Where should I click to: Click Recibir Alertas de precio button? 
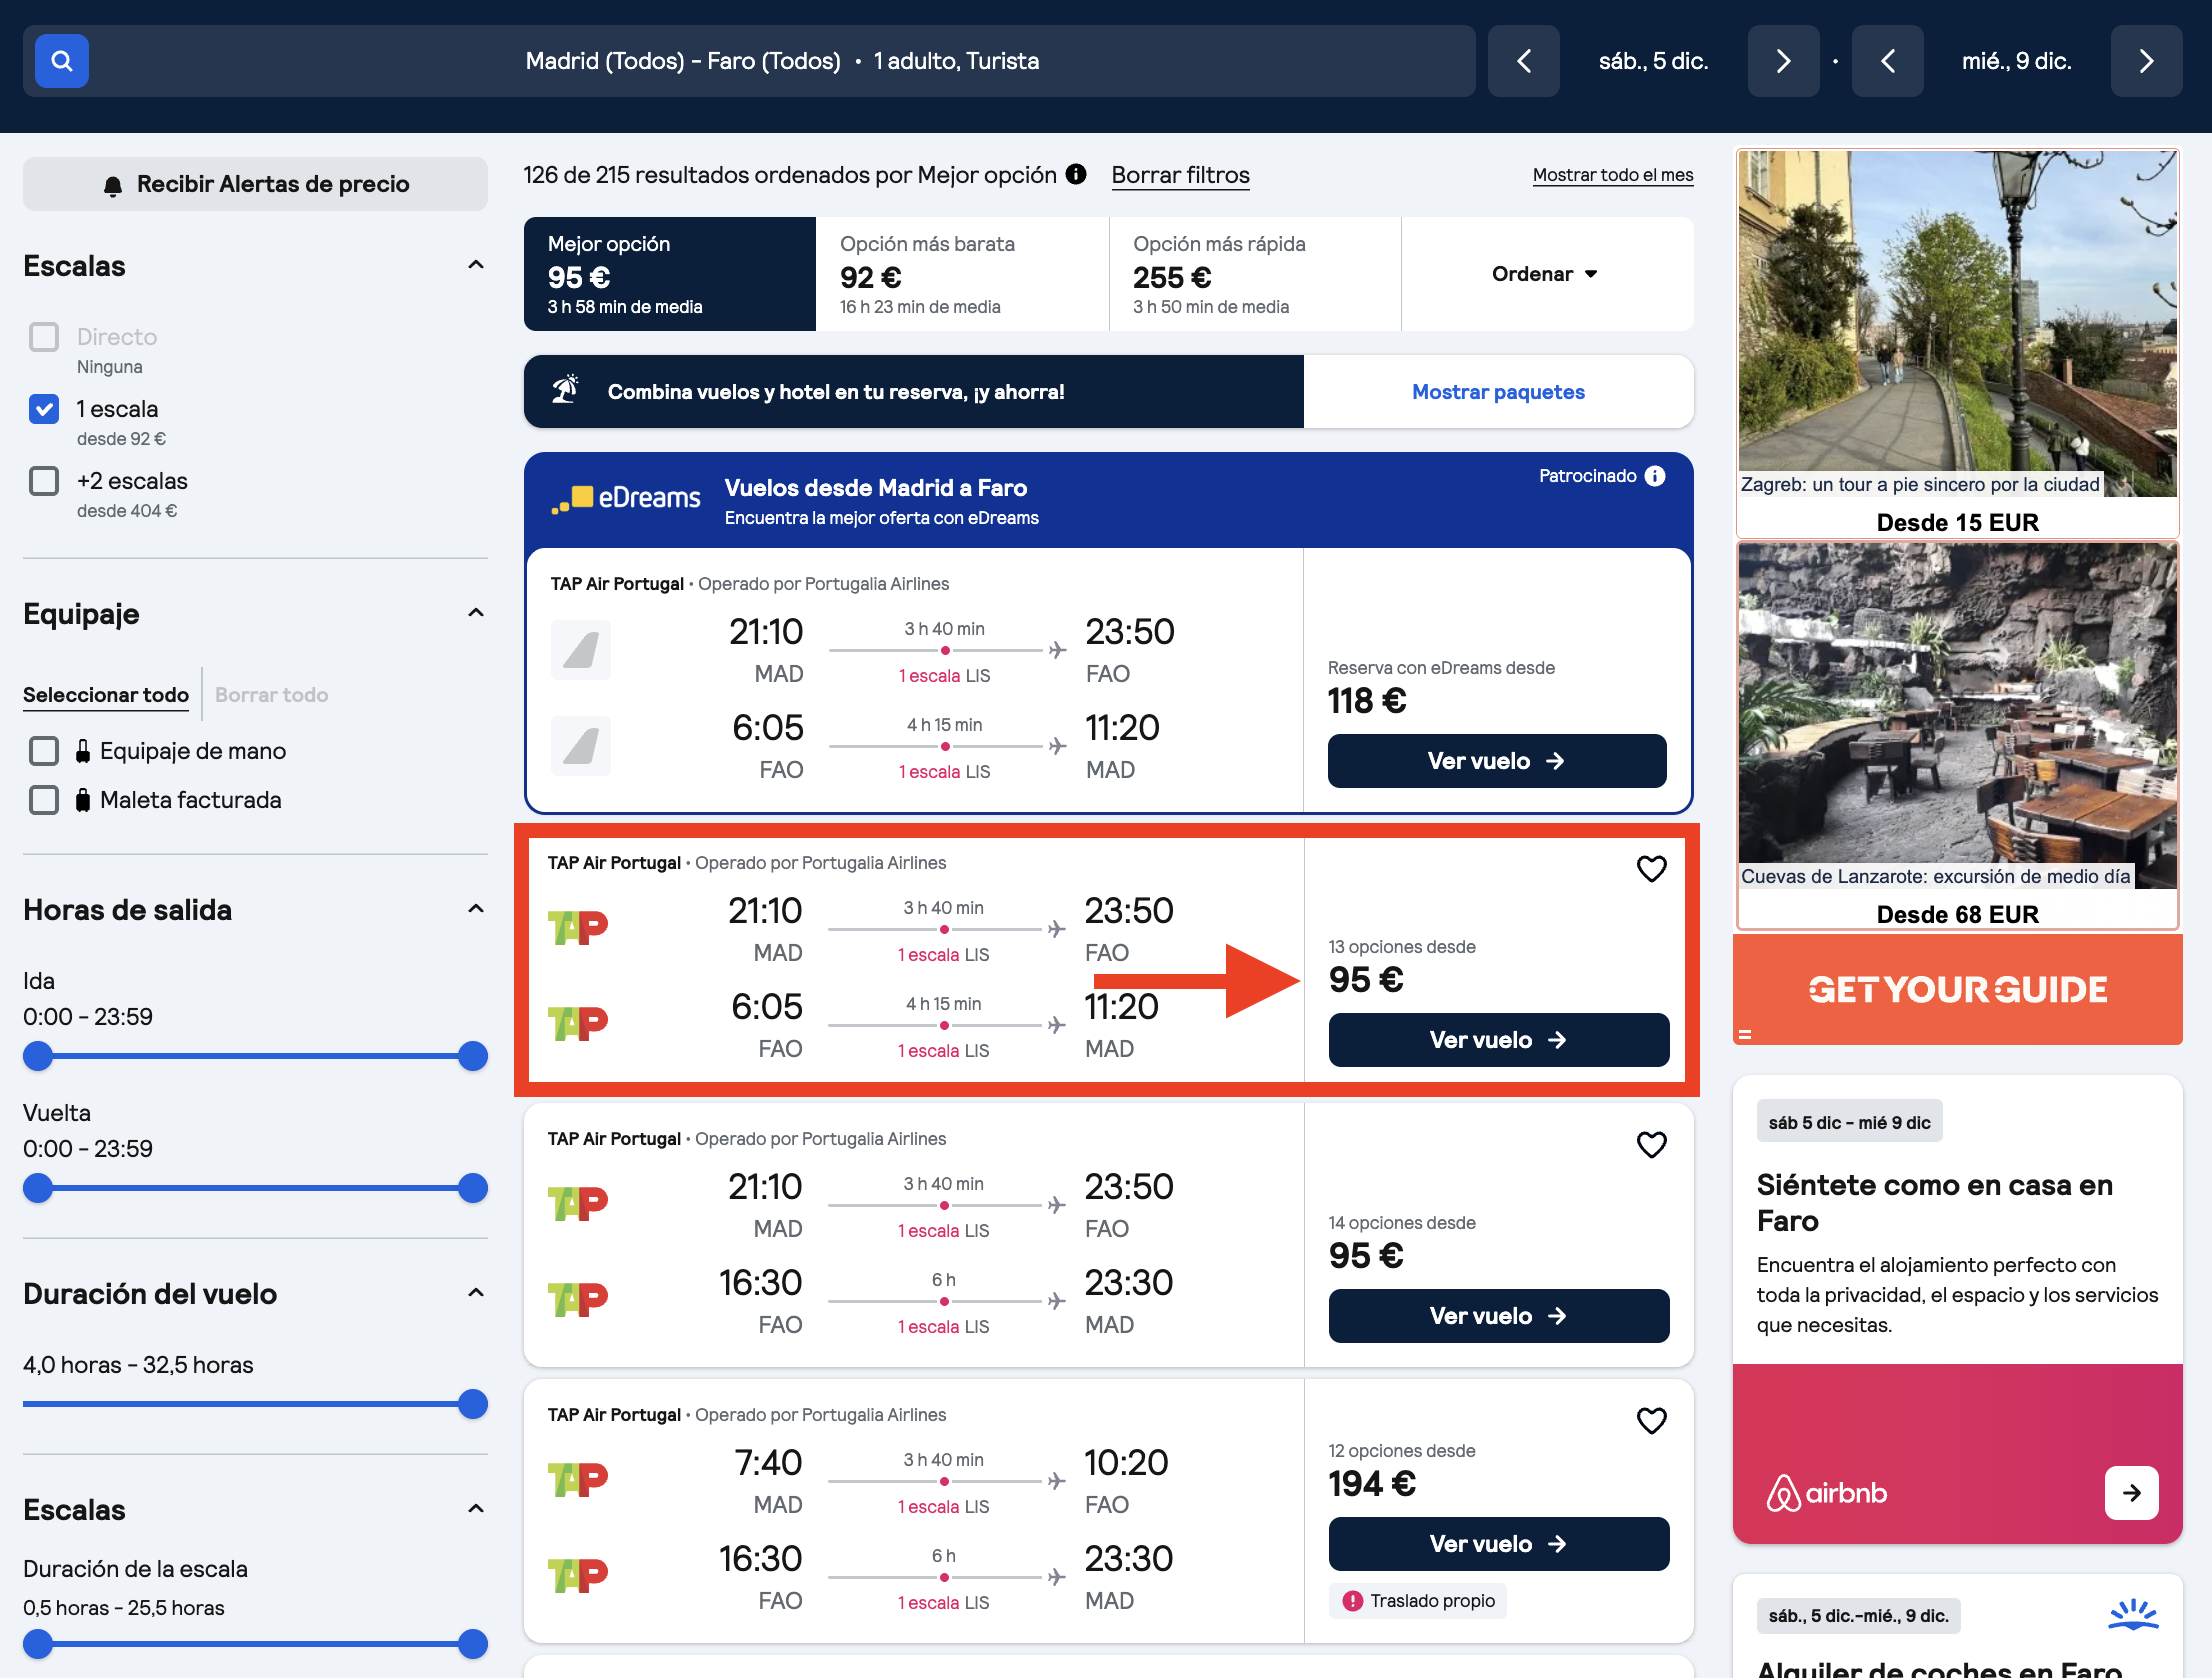(255, 184)
